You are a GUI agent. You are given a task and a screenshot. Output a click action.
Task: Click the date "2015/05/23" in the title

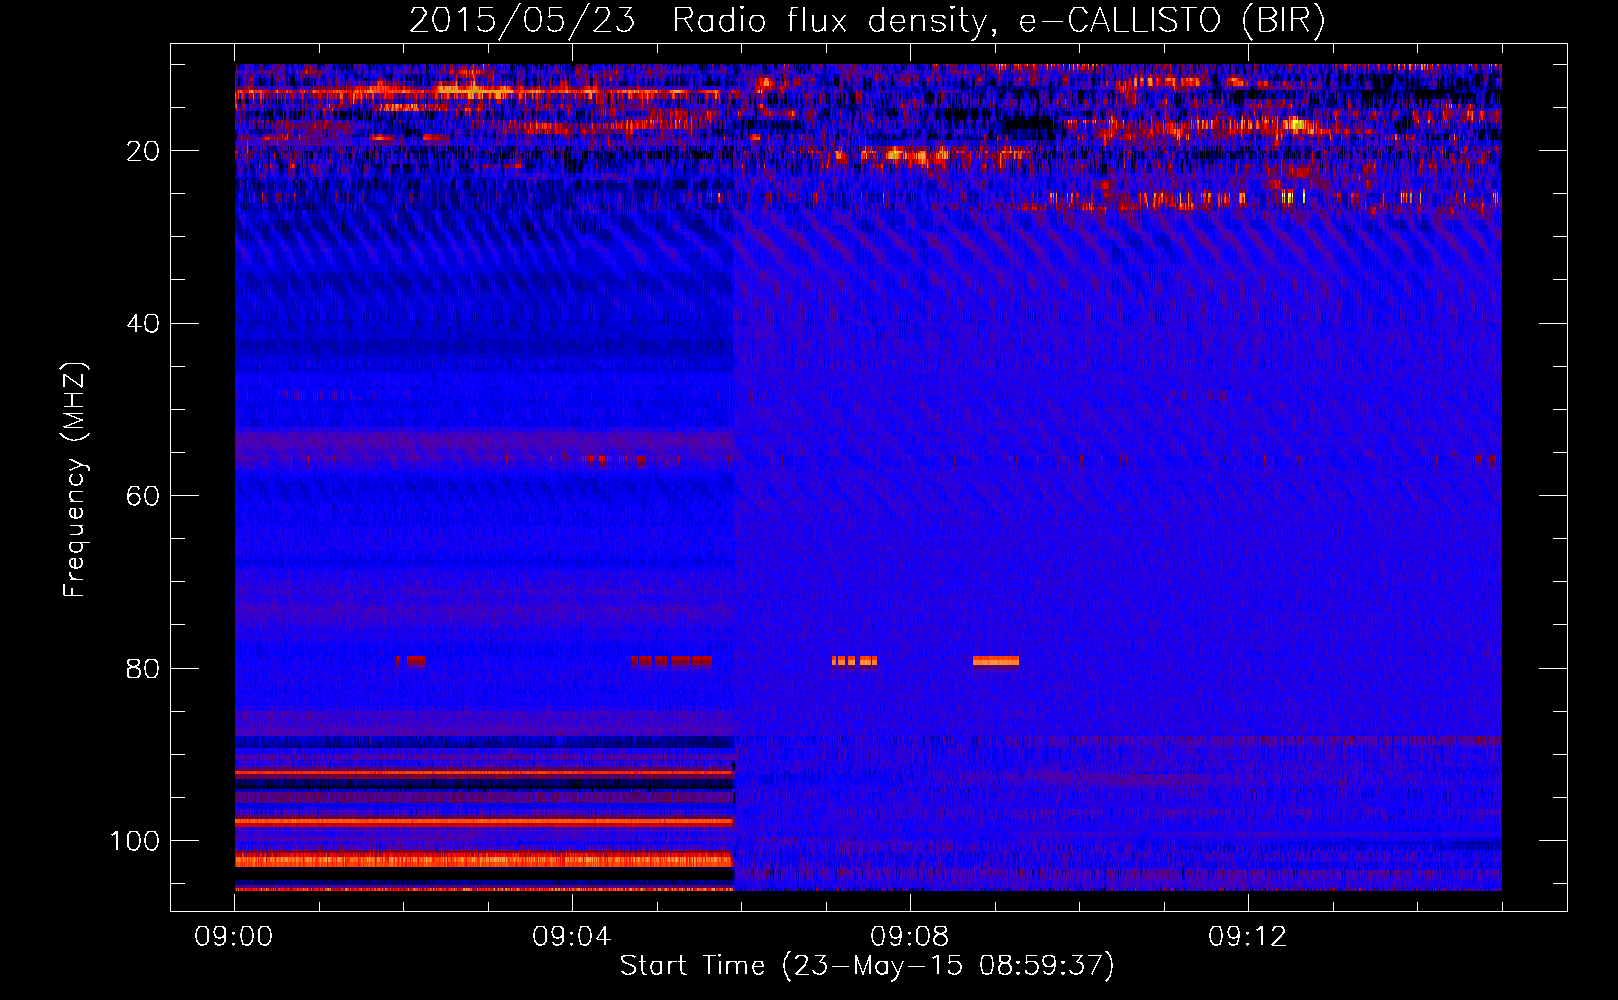coord(522,20)
